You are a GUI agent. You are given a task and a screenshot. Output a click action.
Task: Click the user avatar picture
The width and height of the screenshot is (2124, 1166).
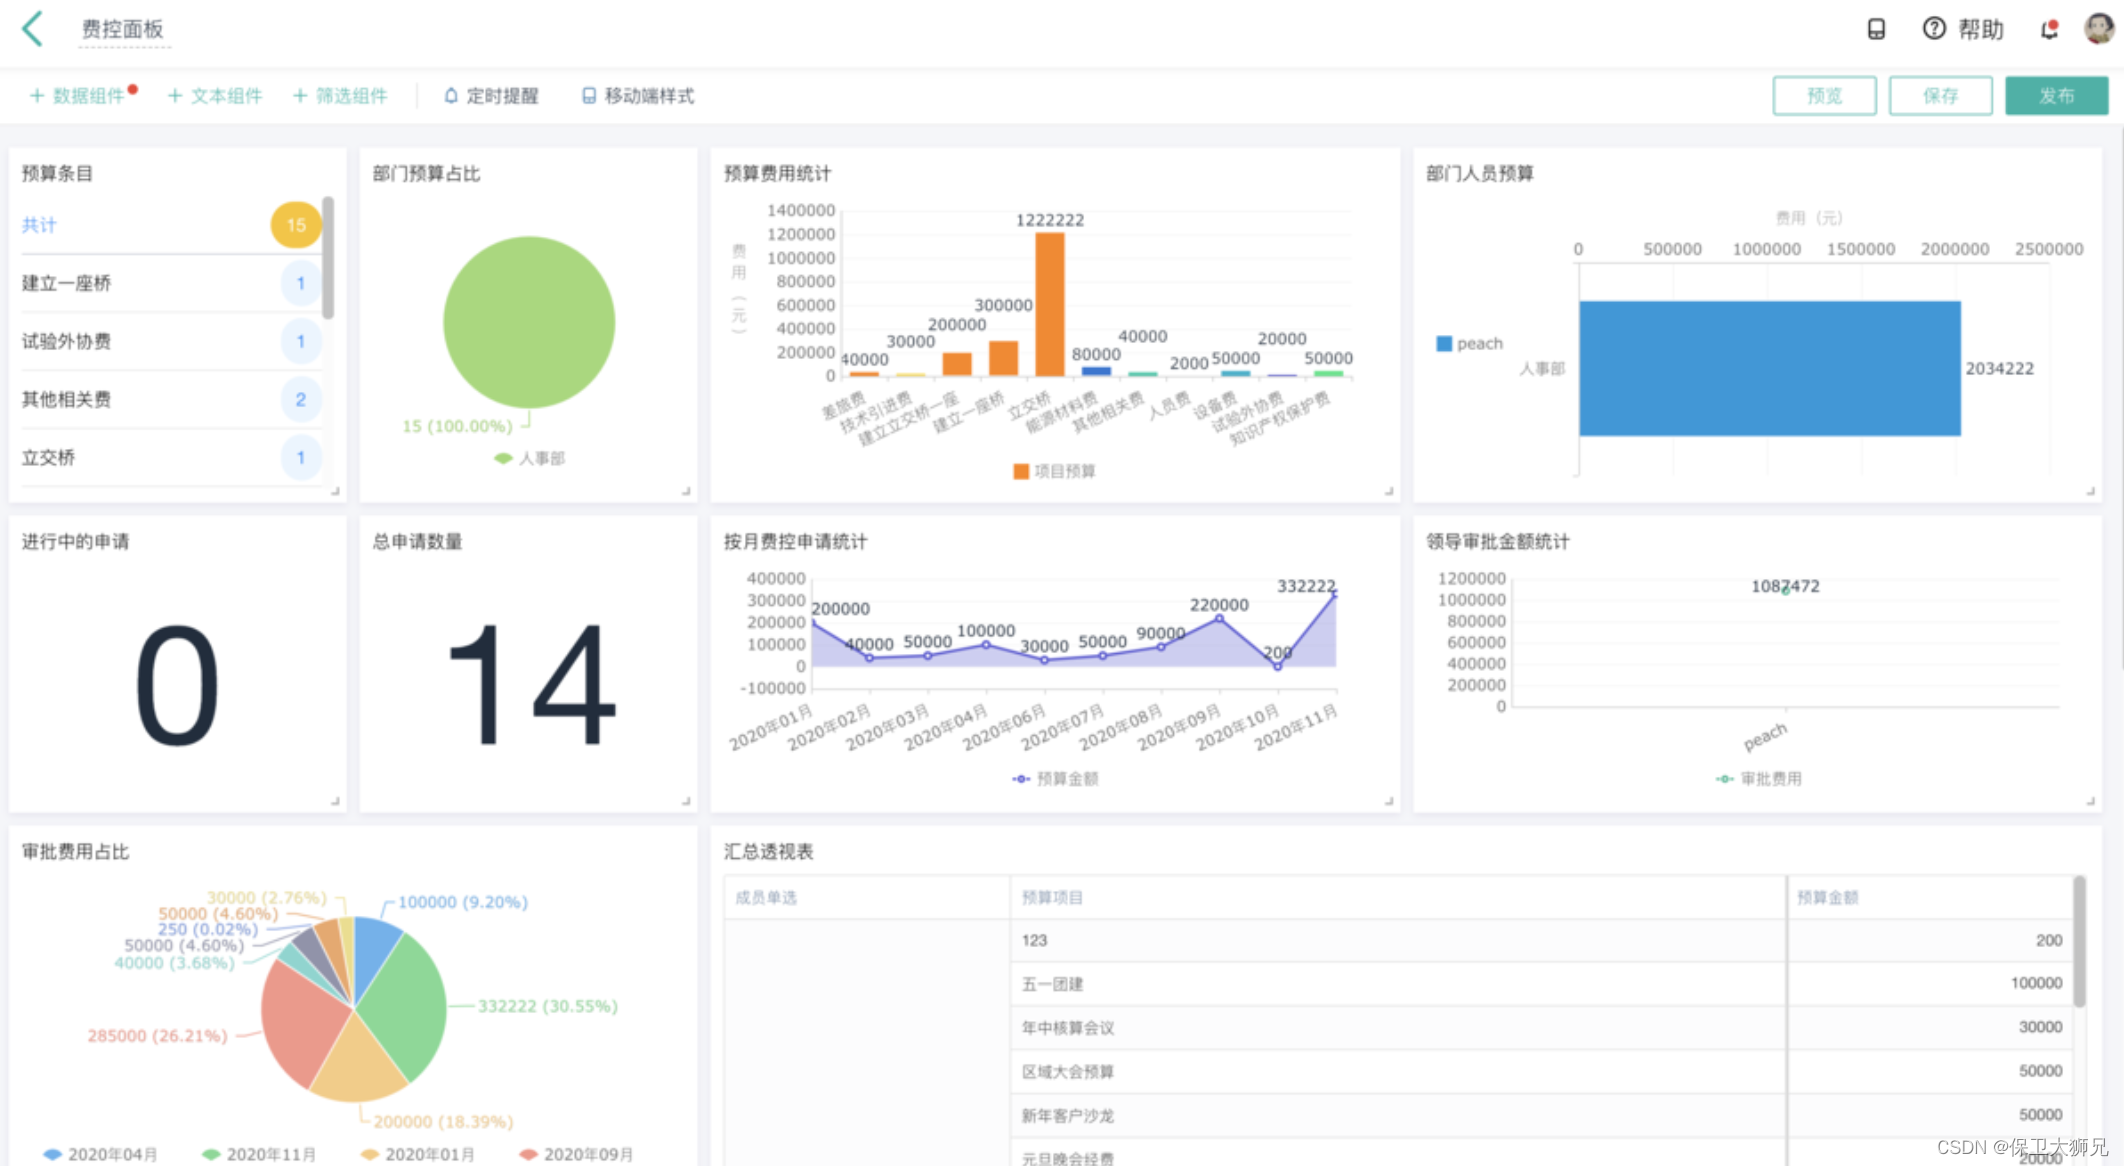point(2098,28)
